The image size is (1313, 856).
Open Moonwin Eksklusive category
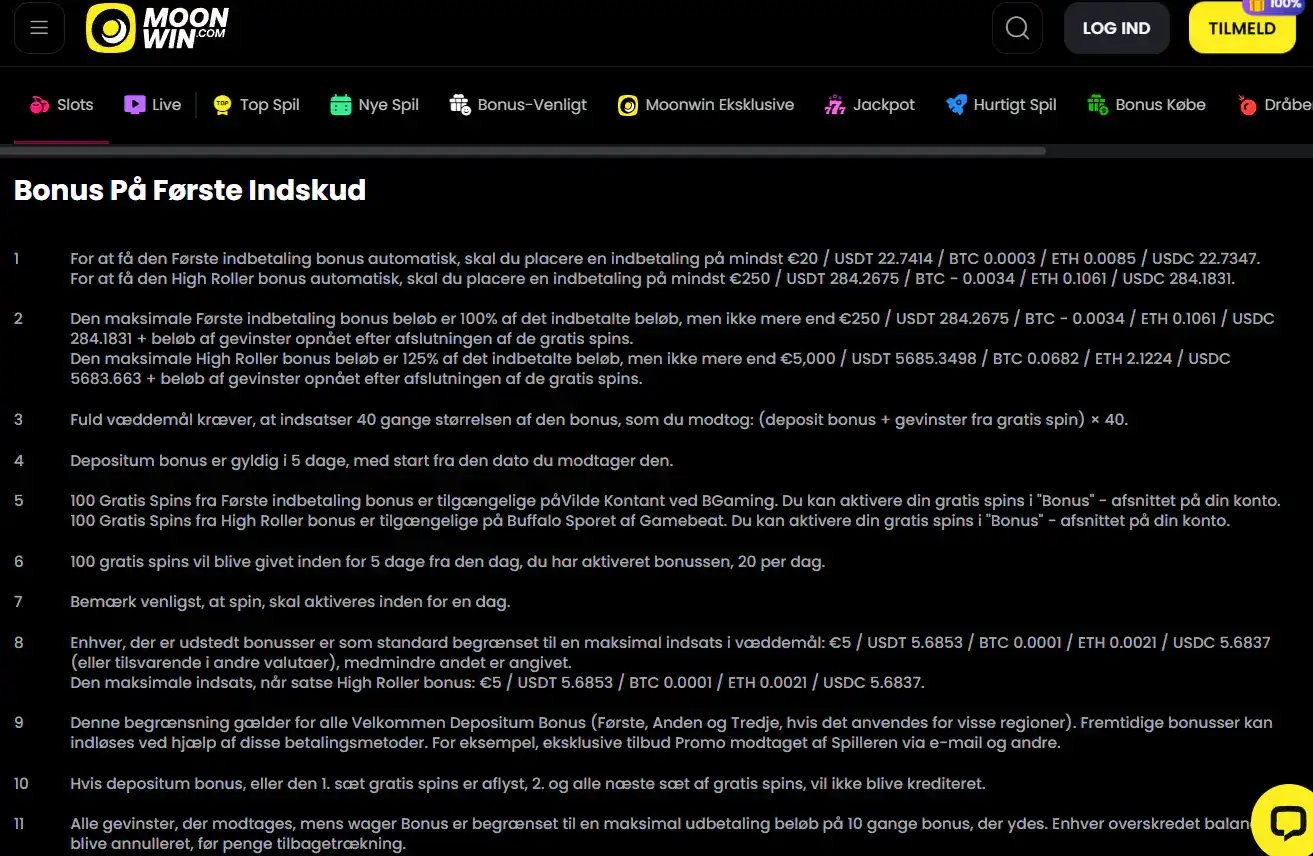(x=706, y=105)
